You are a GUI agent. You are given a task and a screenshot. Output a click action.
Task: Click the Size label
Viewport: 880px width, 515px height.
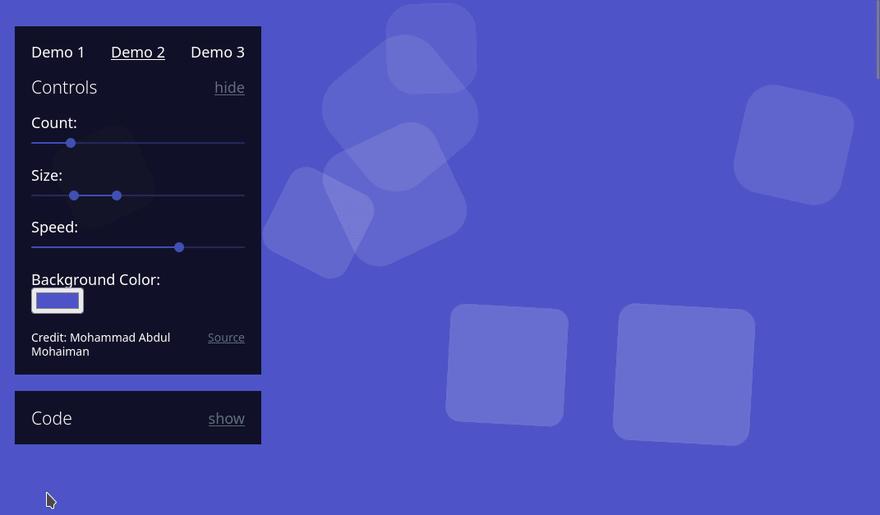point(47,176)
